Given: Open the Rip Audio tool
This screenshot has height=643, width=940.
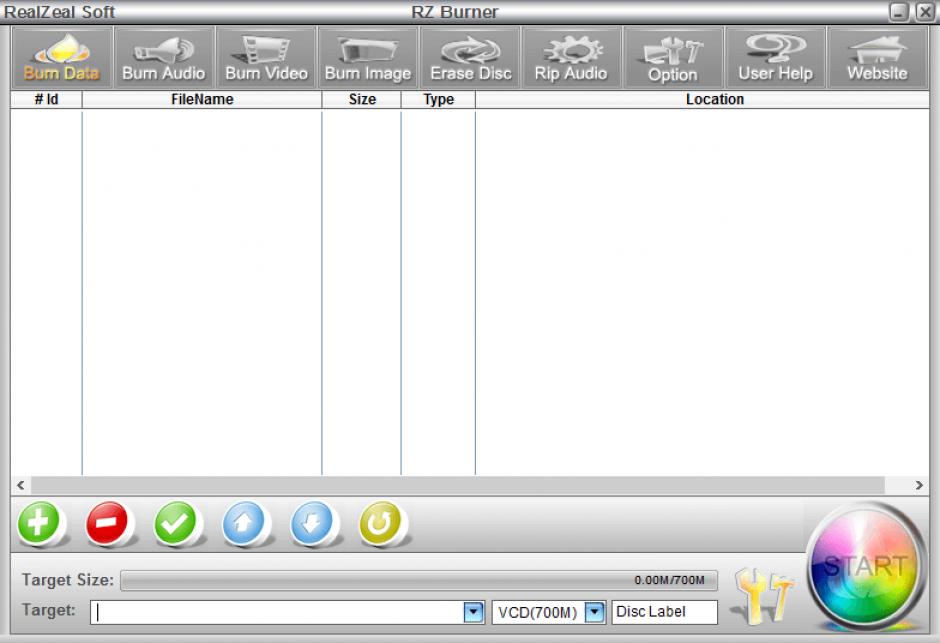Looking at the screenshot, I should pyautogui.click(x=571, y=58).
